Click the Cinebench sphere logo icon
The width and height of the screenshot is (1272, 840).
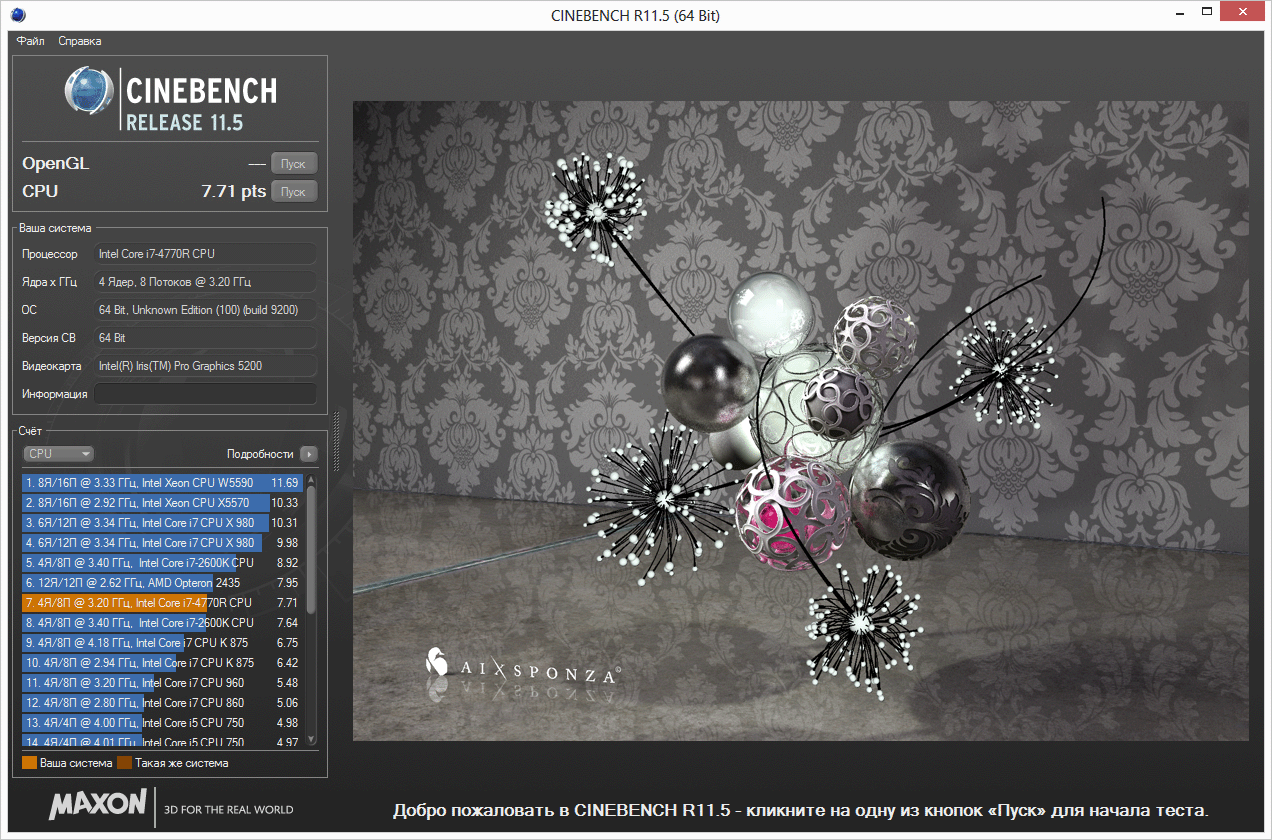[x=88, y=93]
